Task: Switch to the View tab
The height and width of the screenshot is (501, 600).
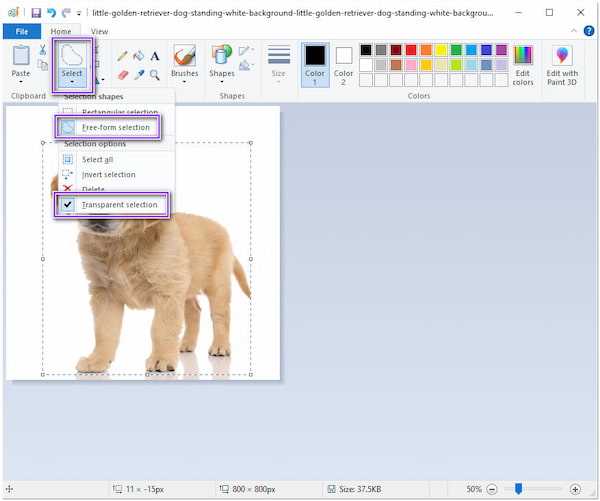Action: click(x=99, y=31)
